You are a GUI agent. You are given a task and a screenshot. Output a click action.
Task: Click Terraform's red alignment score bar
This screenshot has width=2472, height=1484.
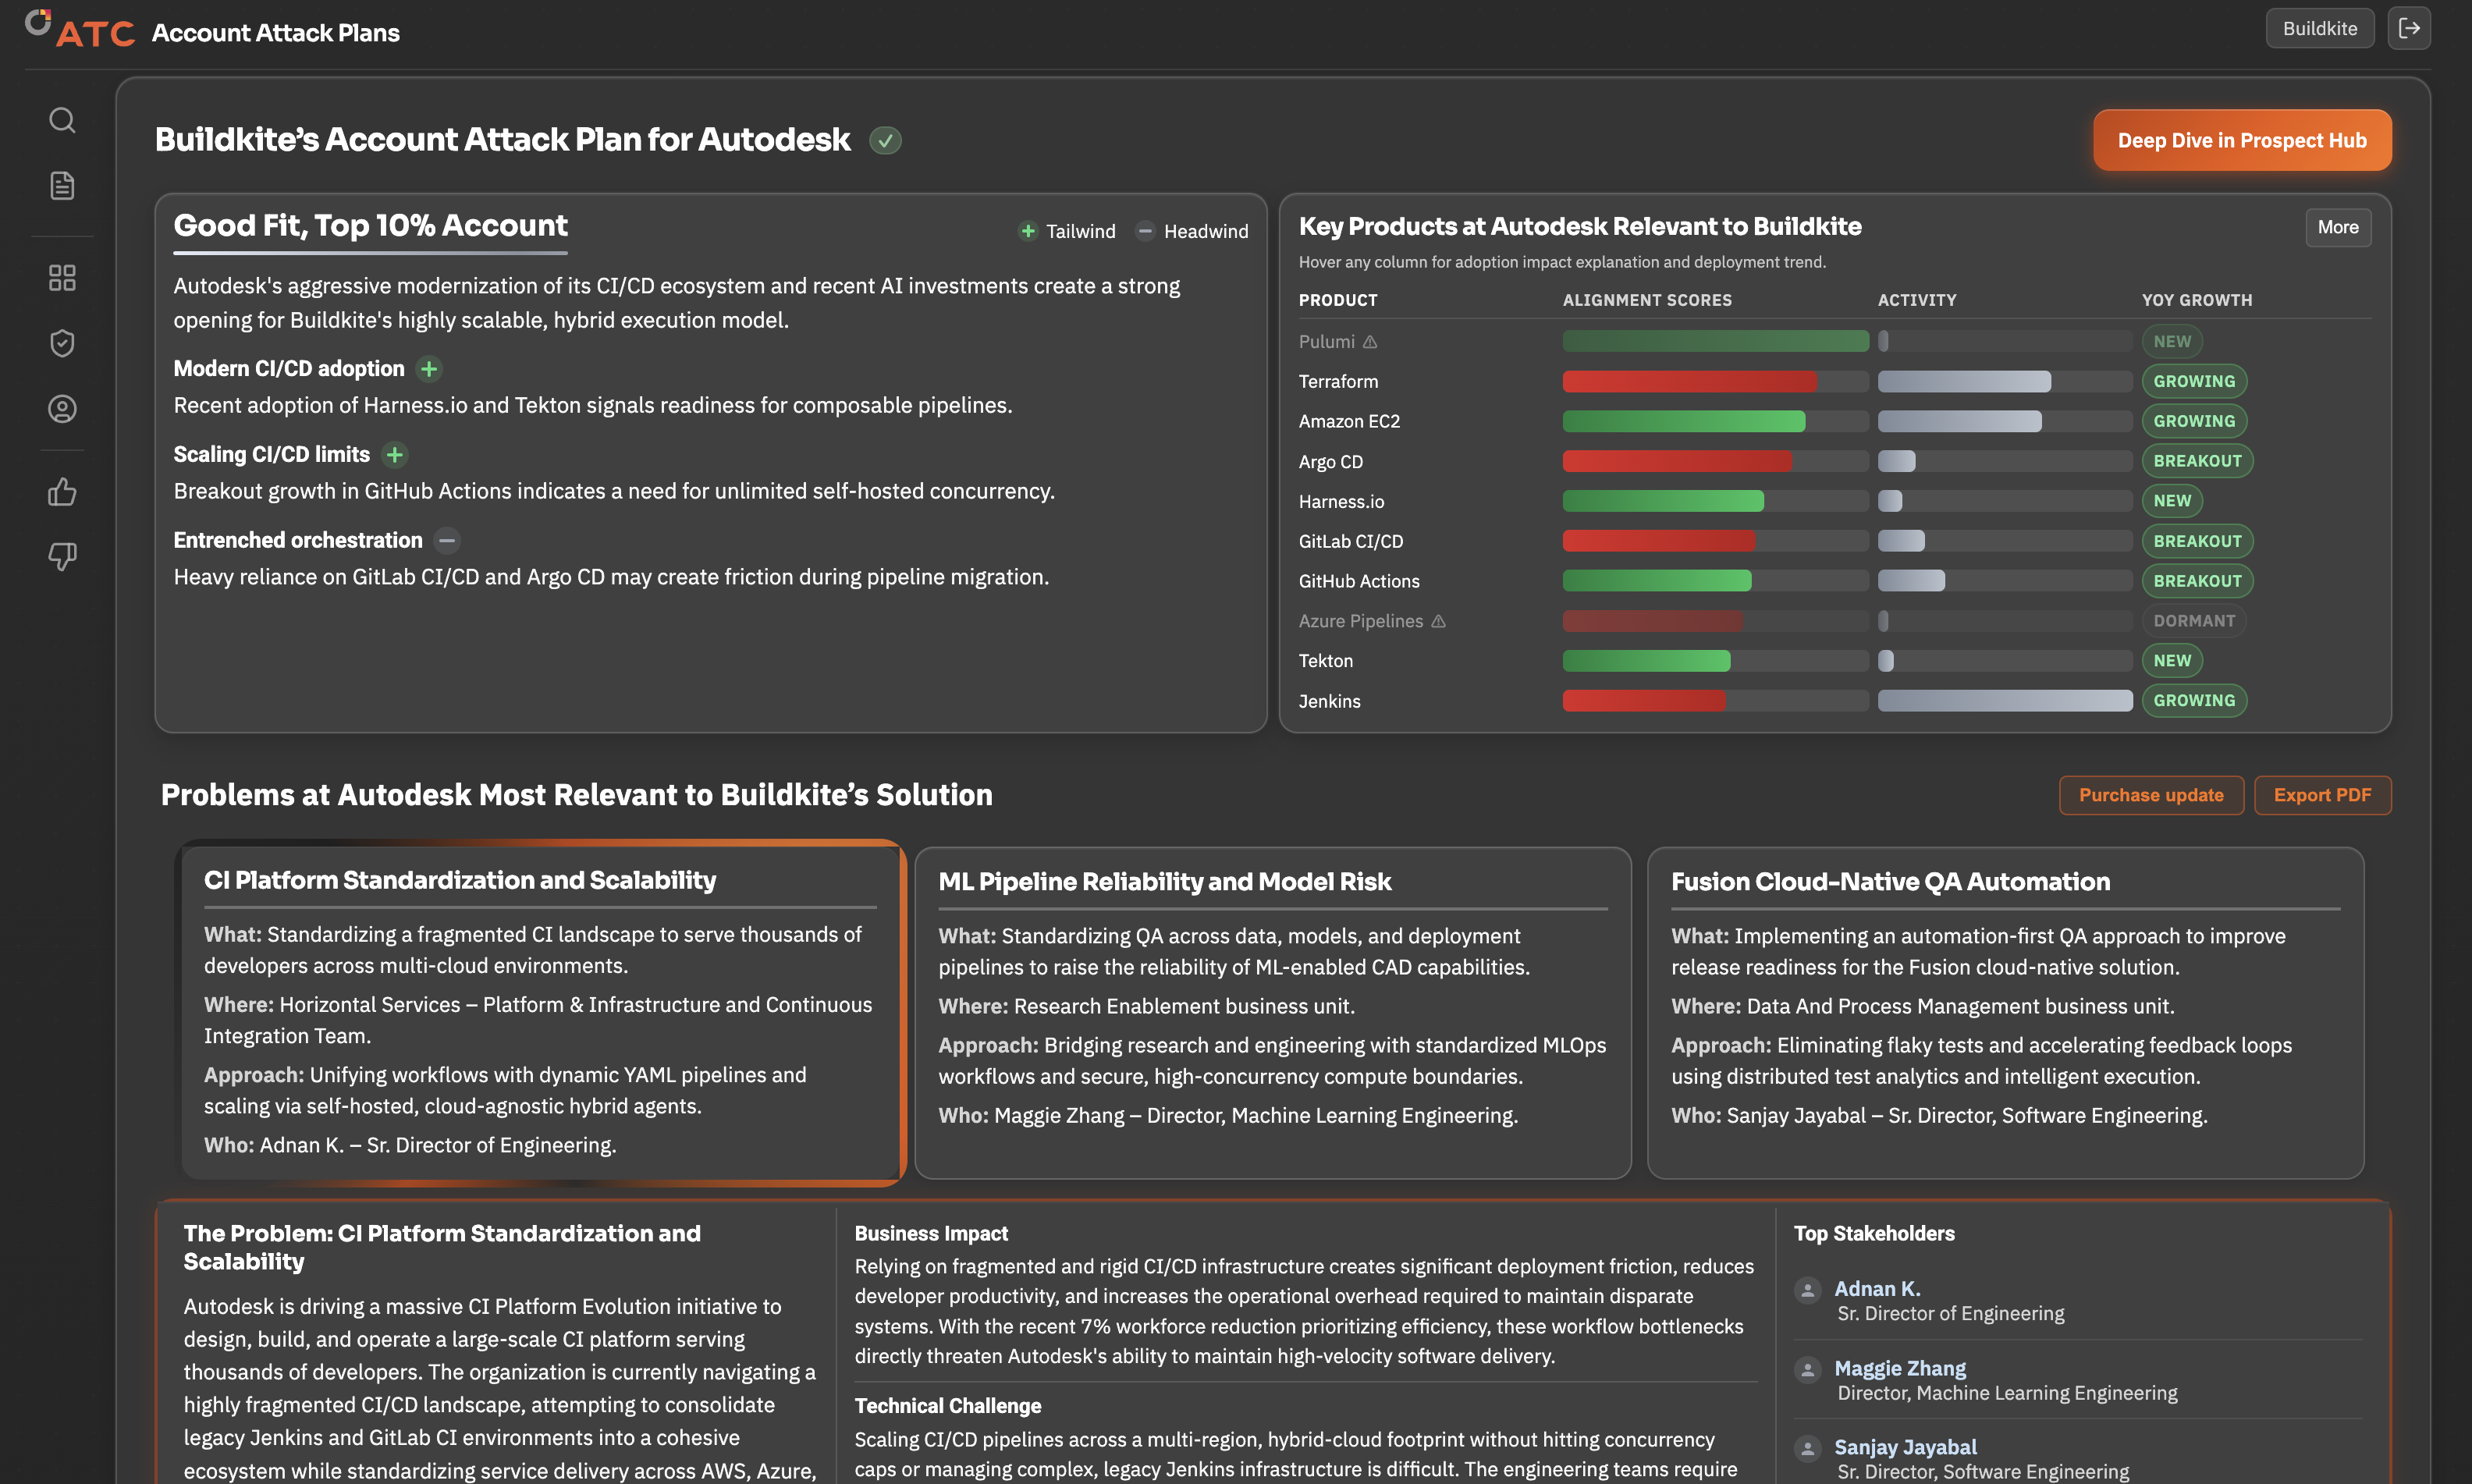pos(1689,381)
